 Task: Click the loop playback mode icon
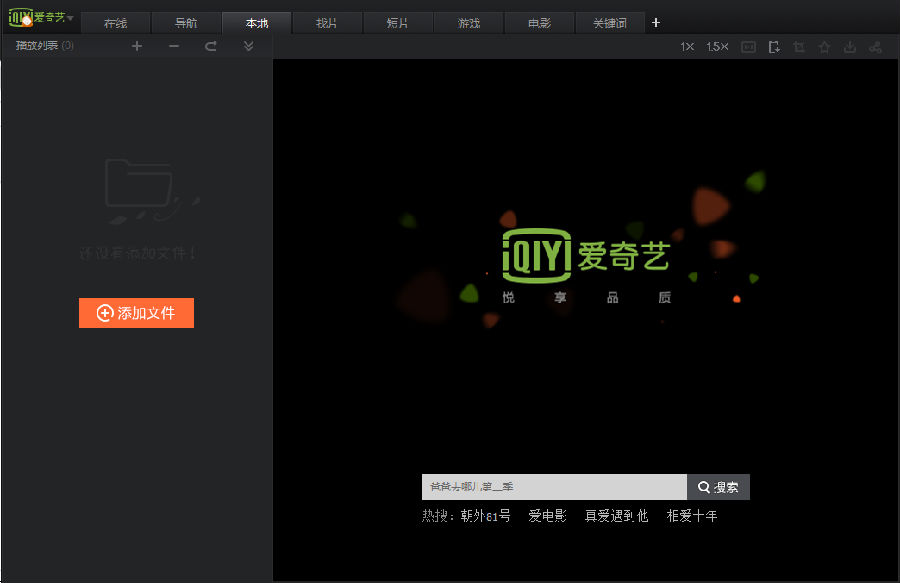point(211,46)
